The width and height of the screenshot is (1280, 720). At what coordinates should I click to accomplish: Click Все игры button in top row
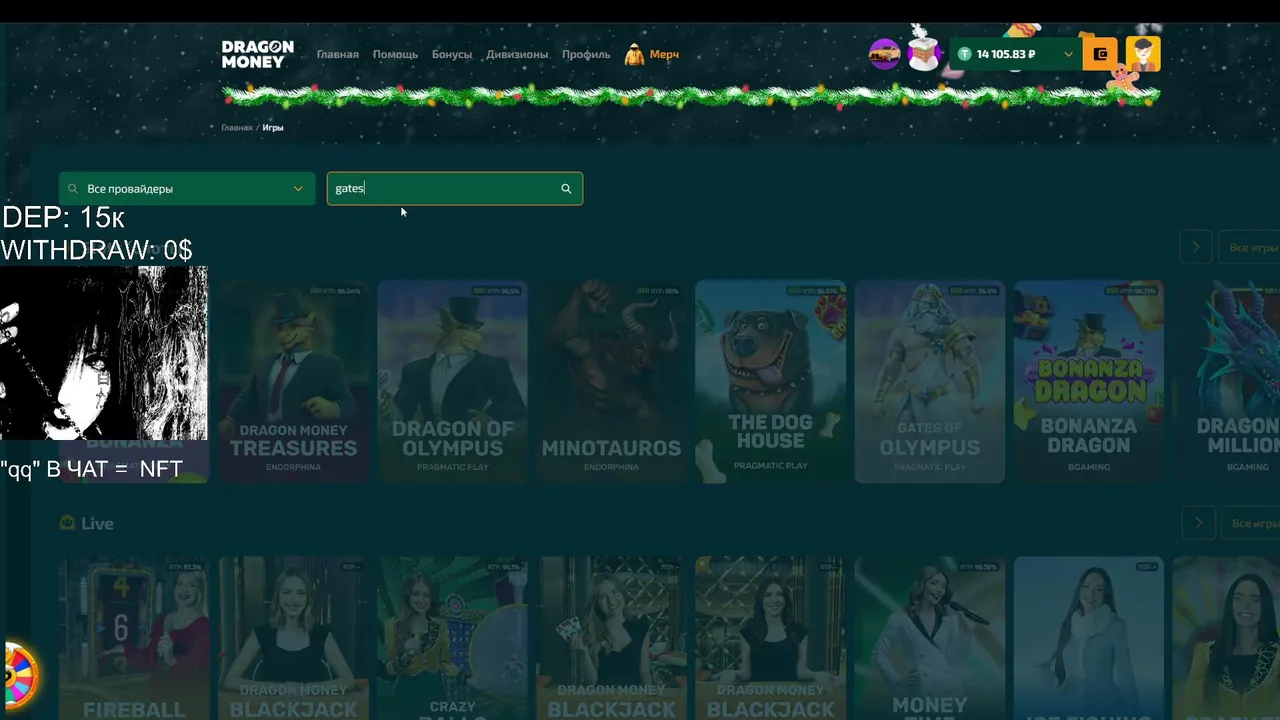click(1250, 247)
